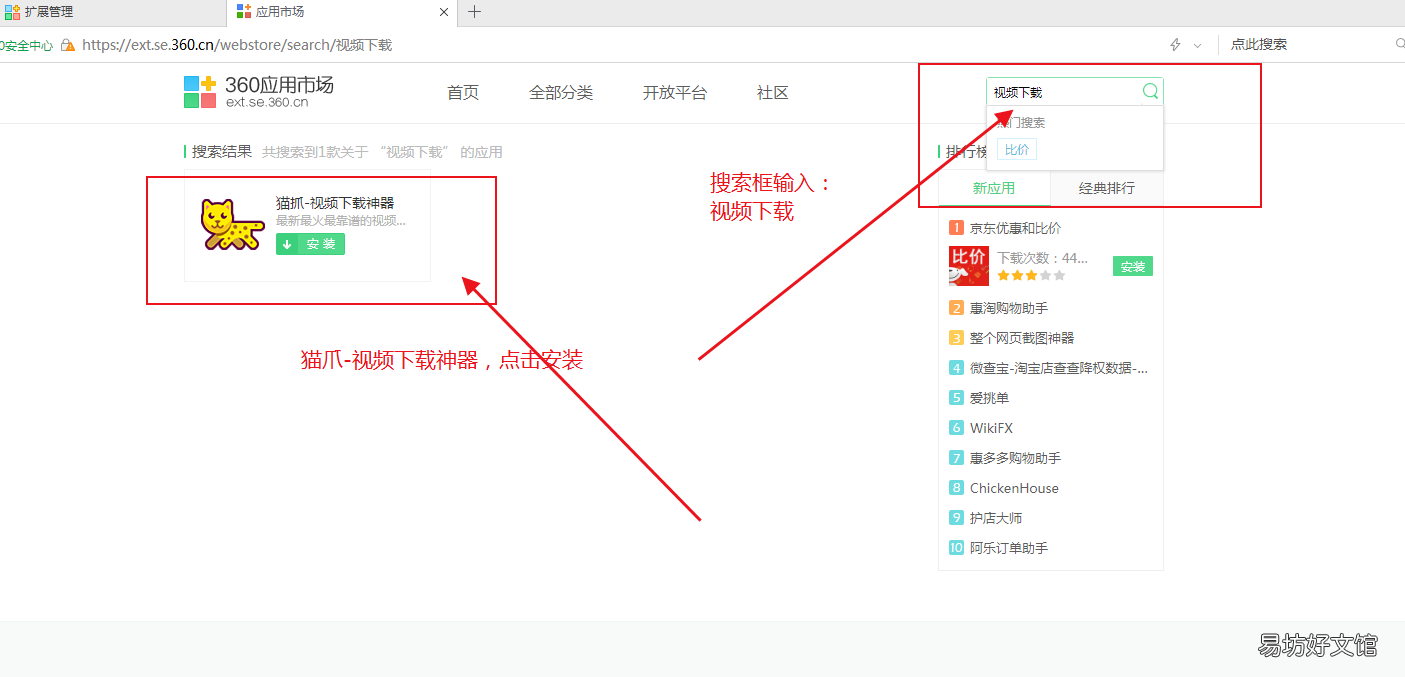Click the lock warning icon in address bar
The image size is (1405, 677).
68,45
